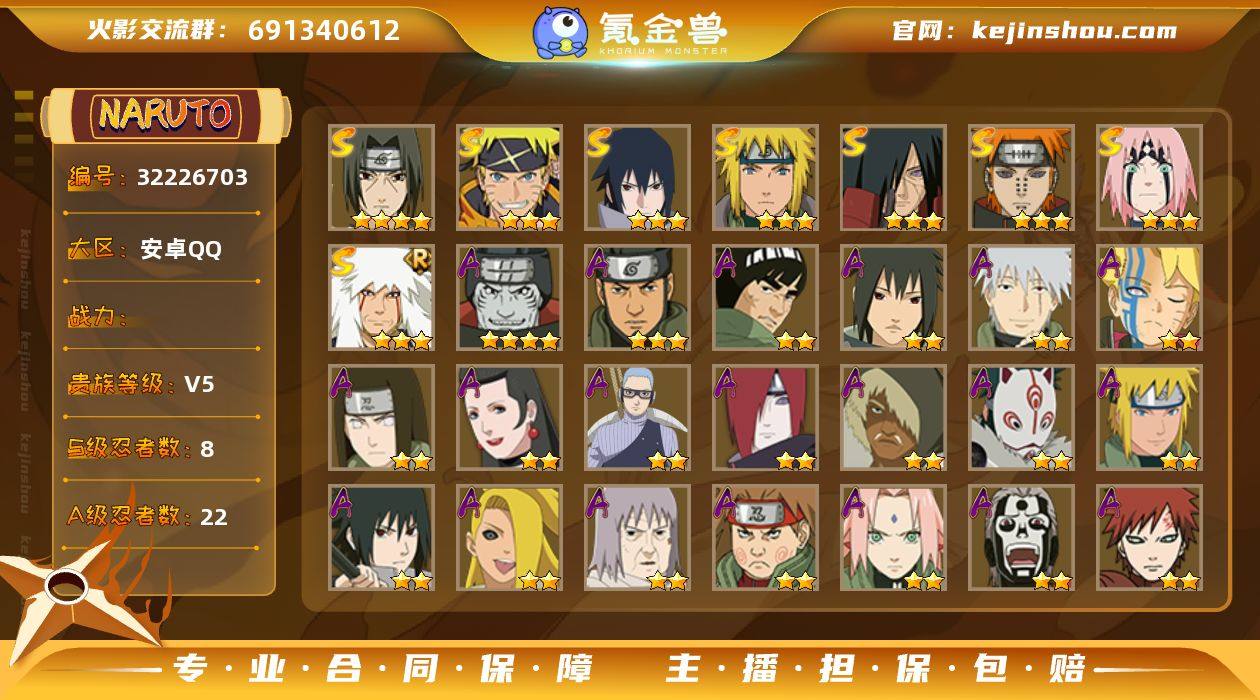Image resolution: width=1260 pixels, height=700 pixels.
Task: Select the pink-haired Sakura S-rank portrait
Action: pos(1149,178)
